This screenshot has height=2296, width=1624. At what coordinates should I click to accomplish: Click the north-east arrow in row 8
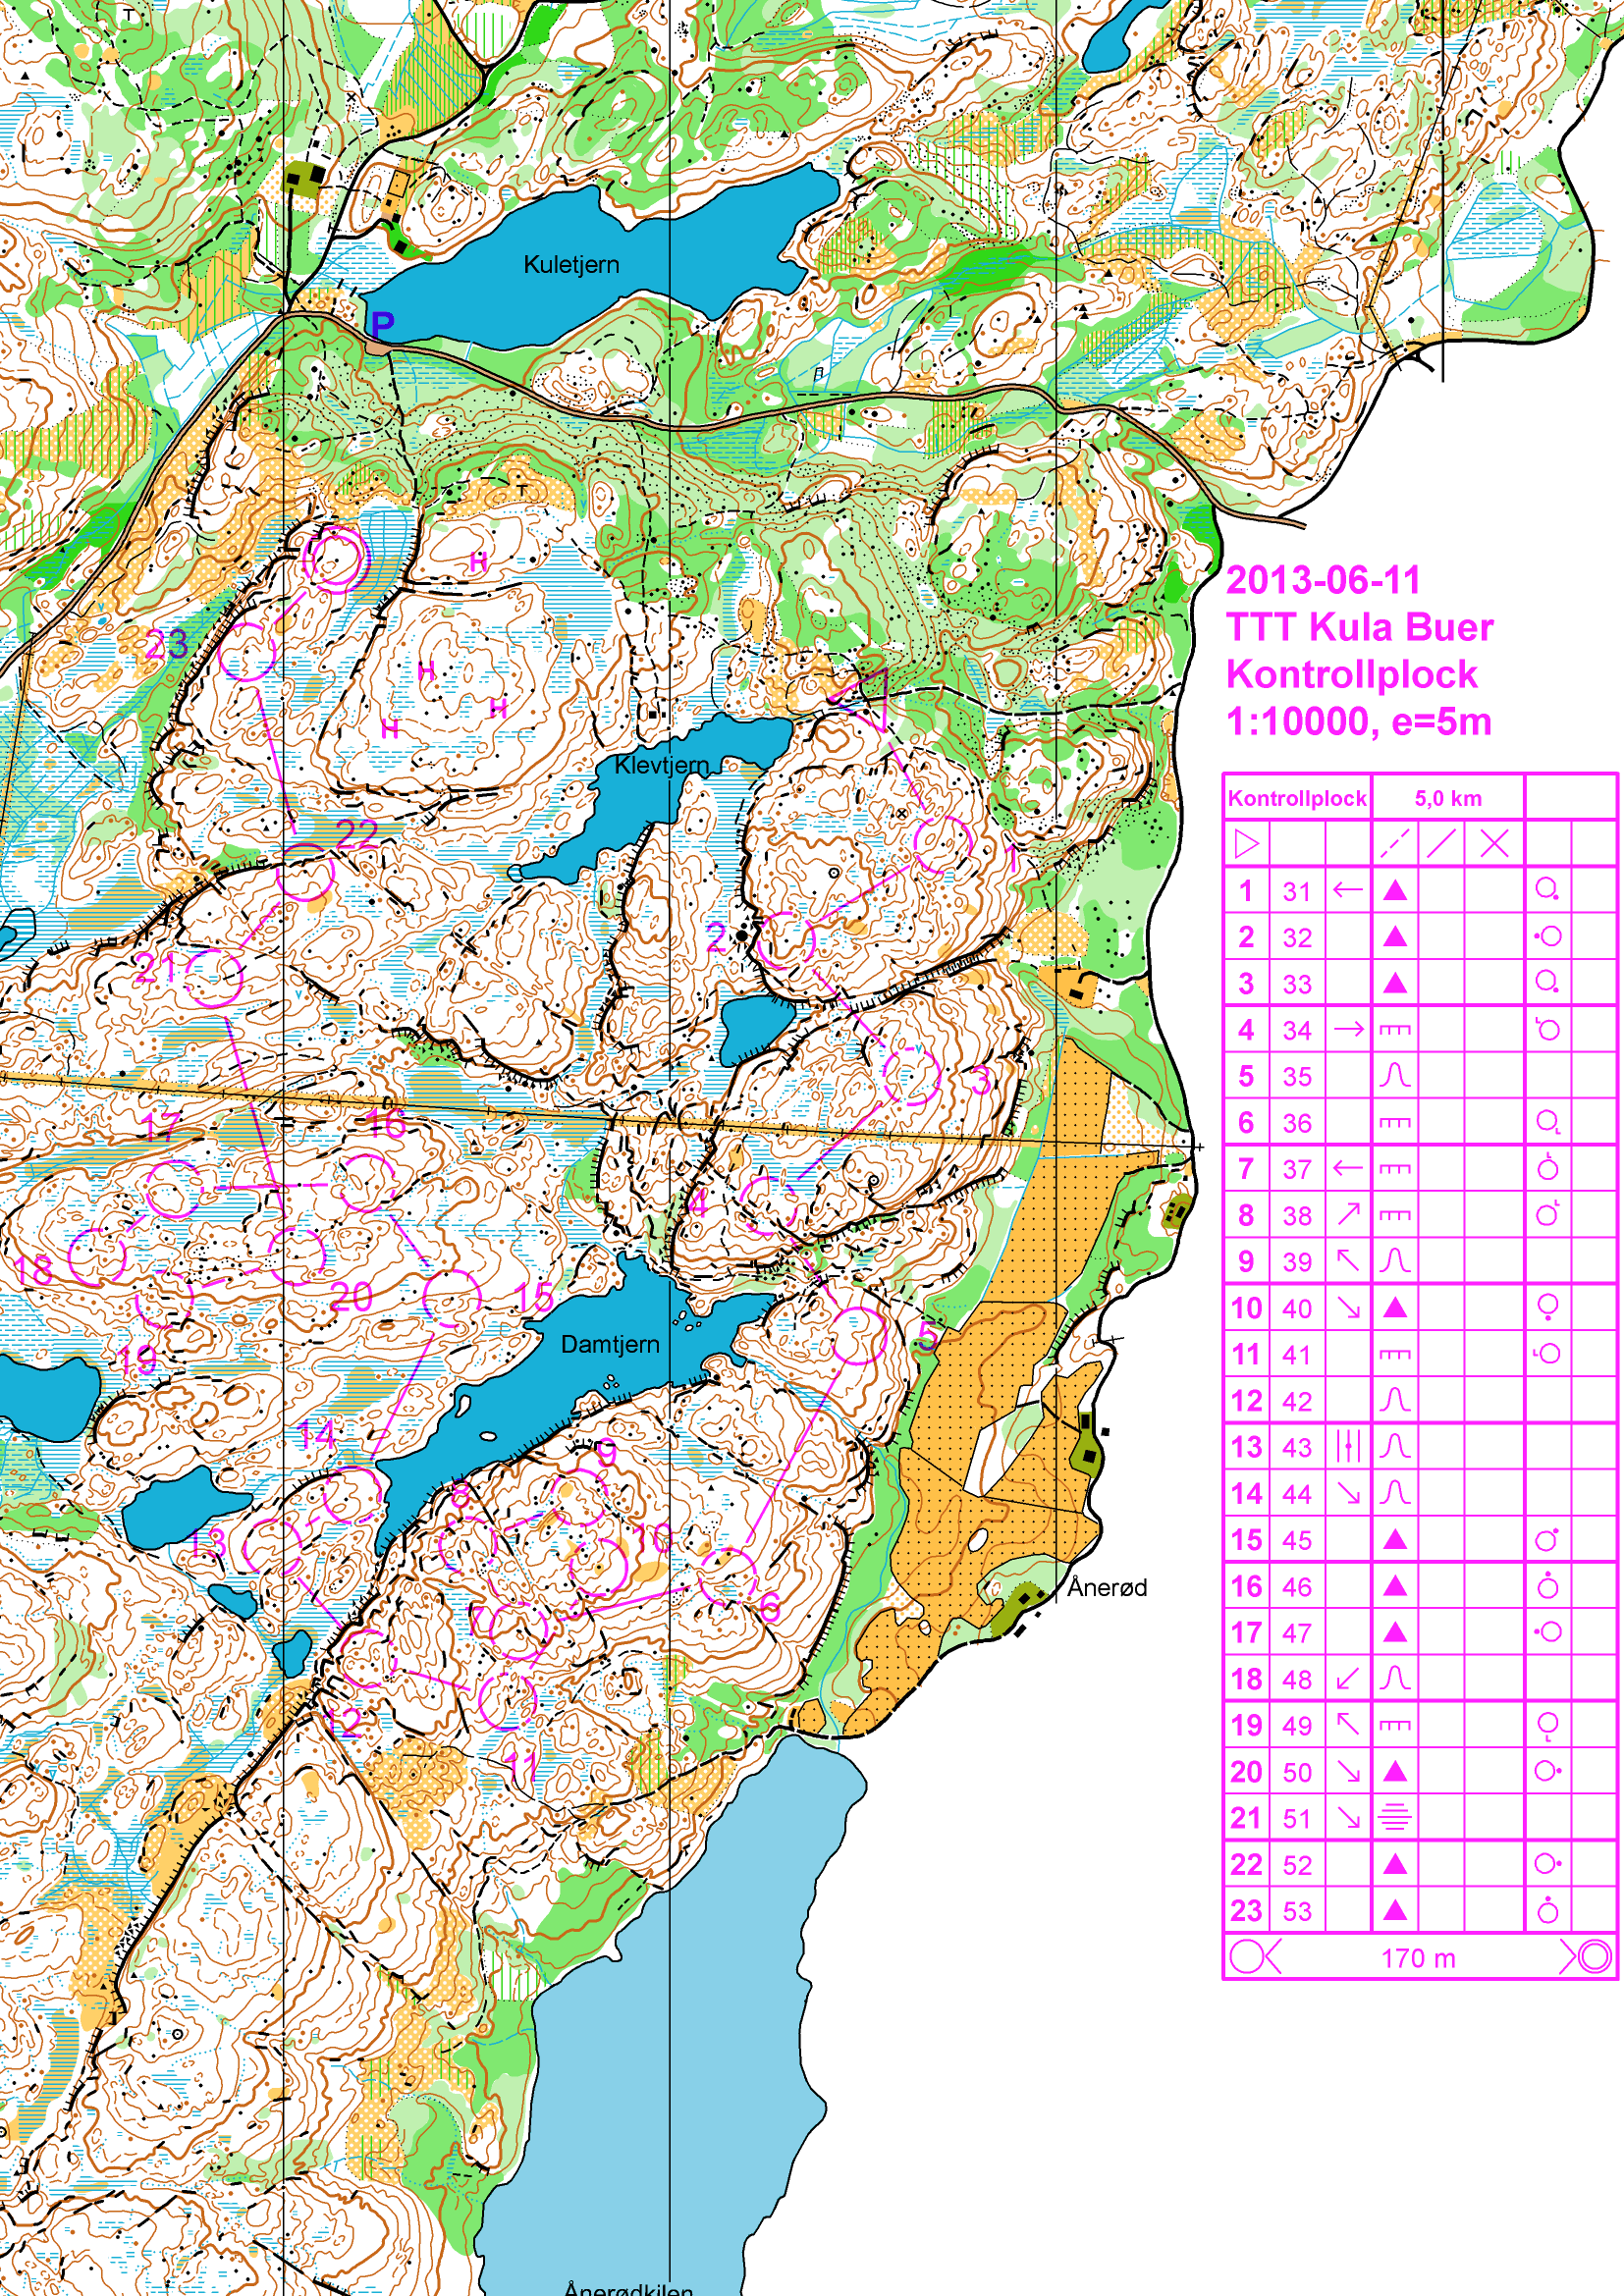1348,1214
